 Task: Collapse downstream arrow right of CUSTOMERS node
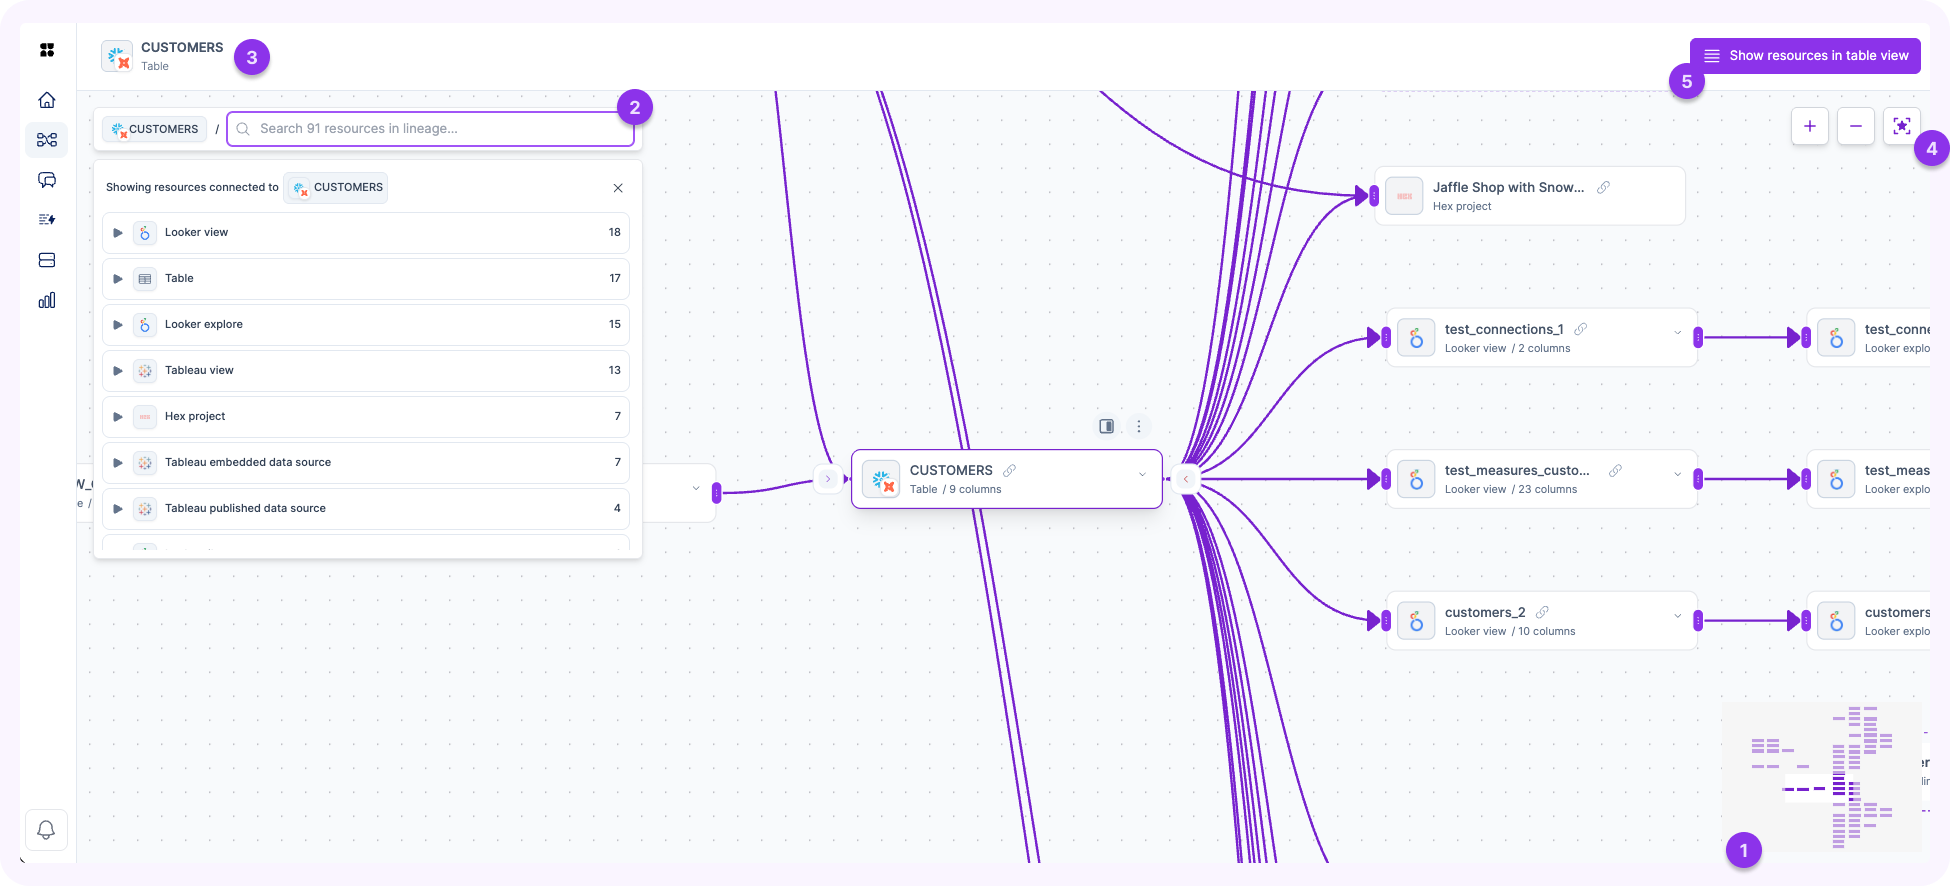point(1186,479)
